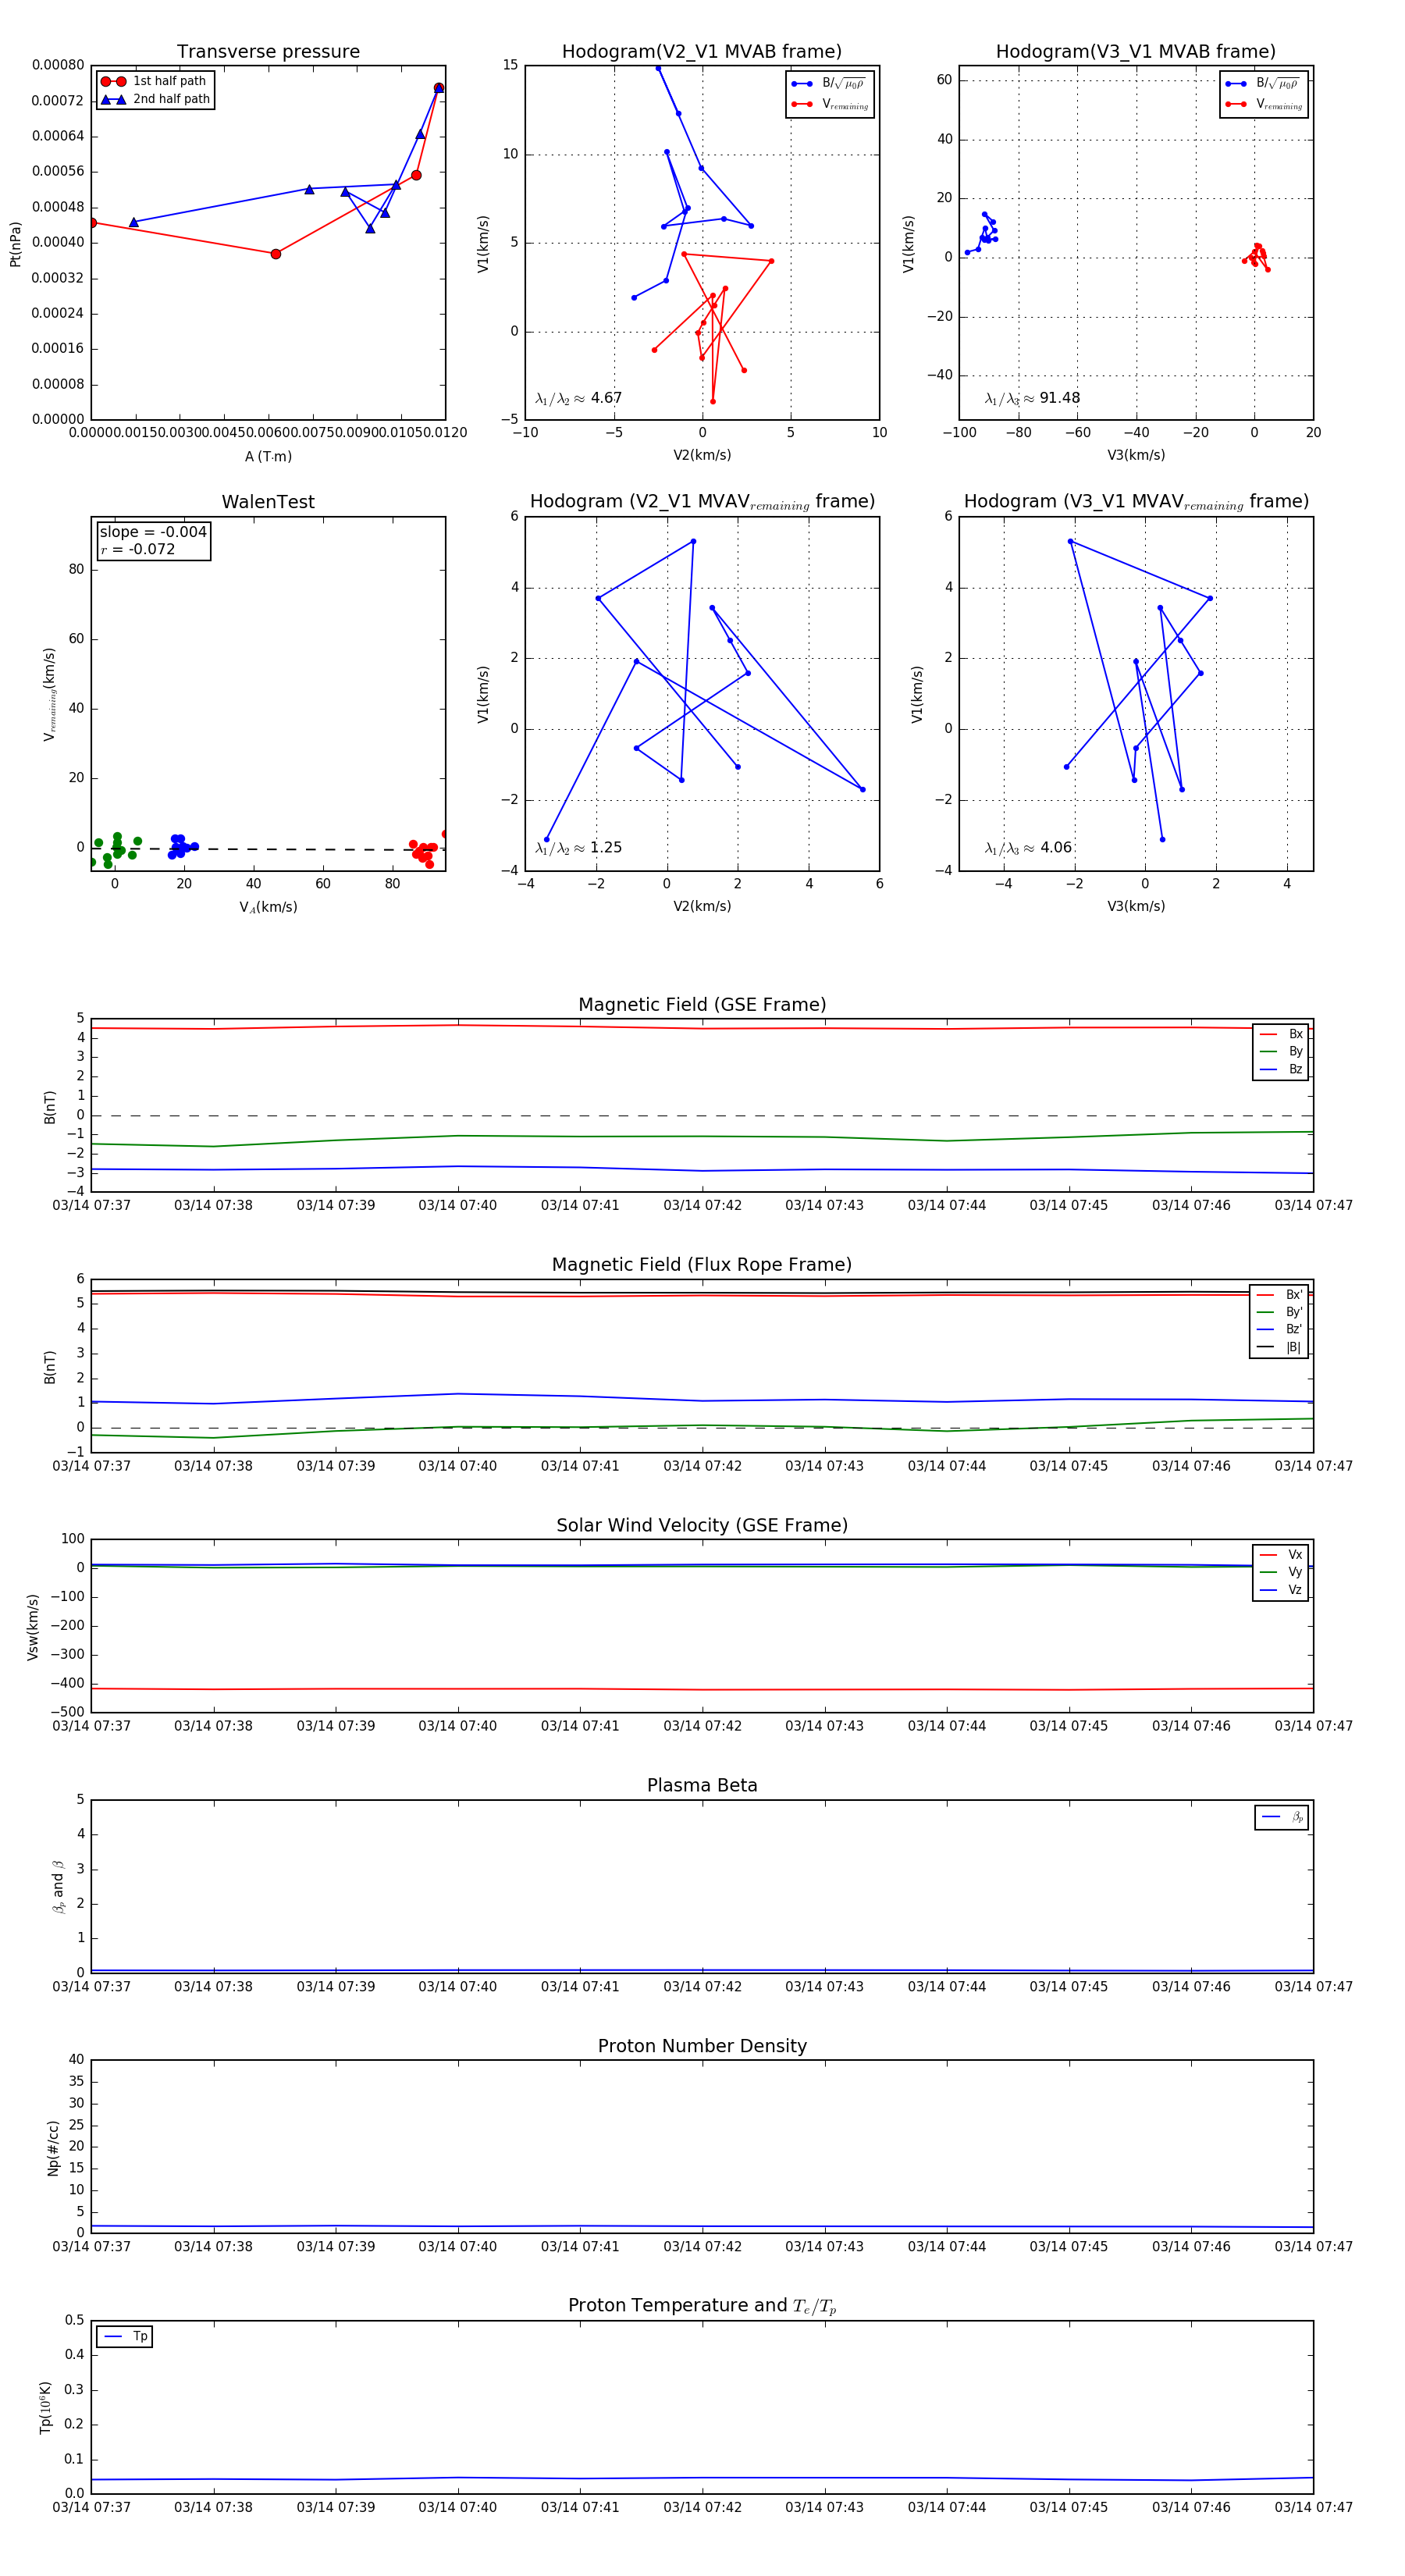Click the "Magnetic Field (GSE Frame)" title
The image size is (1405, 2576).
pos(702,1005)
